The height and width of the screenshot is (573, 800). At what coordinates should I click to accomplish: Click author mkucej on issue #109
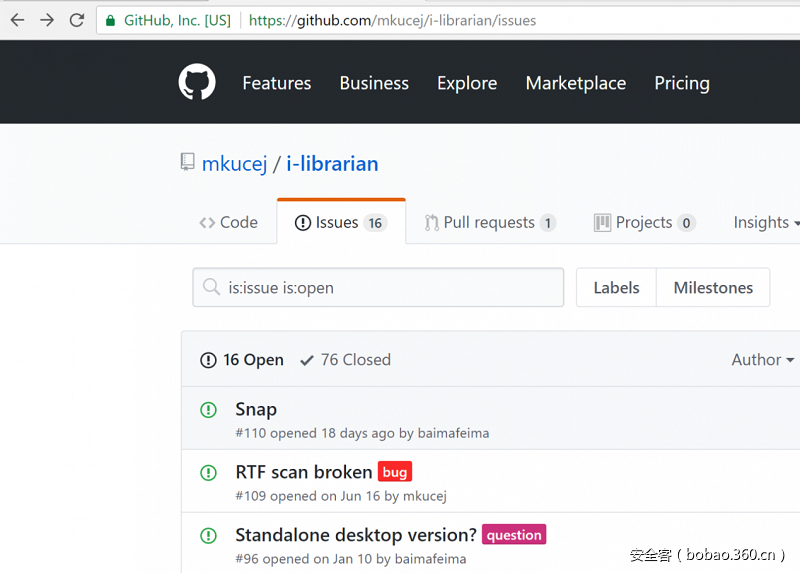pyautogui.click(x=424, y=496)
